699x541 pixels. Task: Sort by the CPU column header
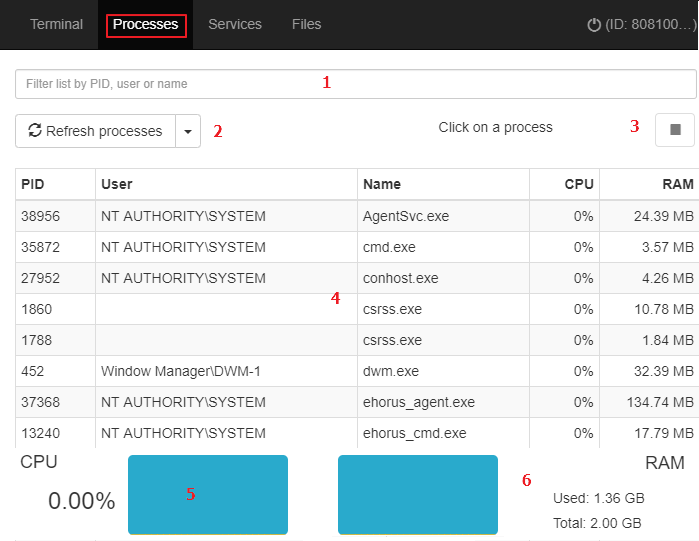(579, 184)
